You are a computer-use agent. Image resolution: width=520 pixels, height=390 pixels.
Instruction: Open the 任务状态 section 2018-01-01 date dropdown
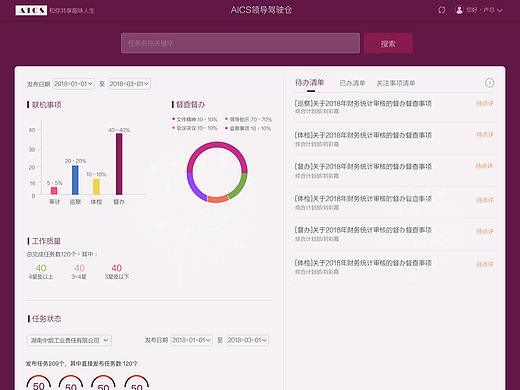[x=191, y=340]
